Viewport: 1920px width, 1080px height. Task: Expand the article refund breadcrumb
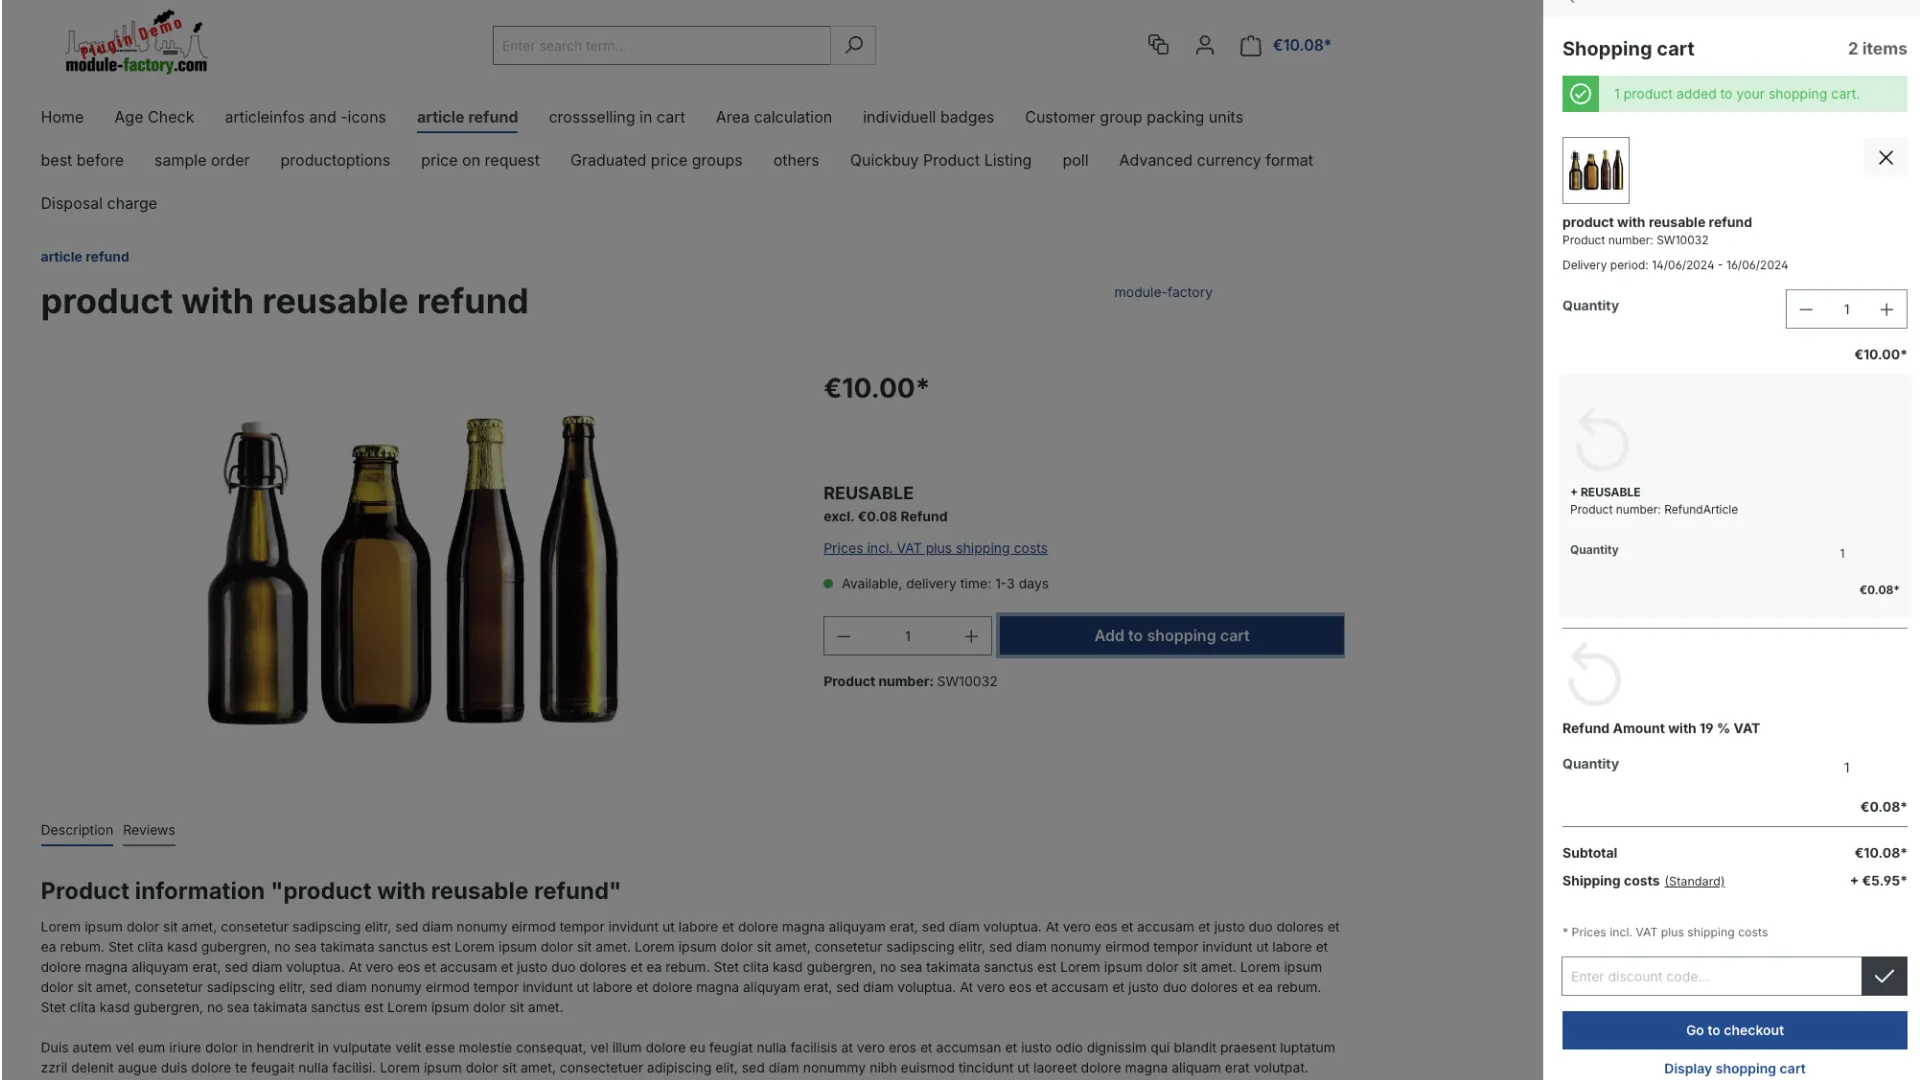(x=84, y=256)
